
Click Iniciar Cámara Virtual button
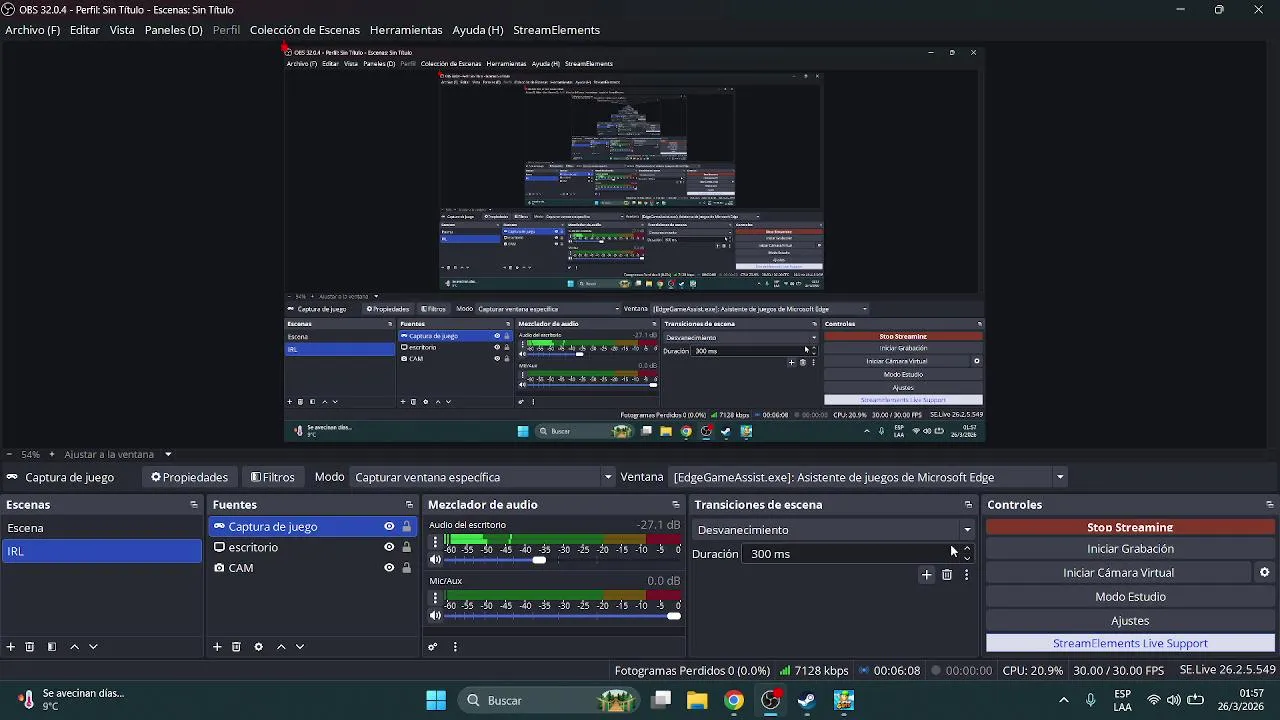(x=1118, y=573)
